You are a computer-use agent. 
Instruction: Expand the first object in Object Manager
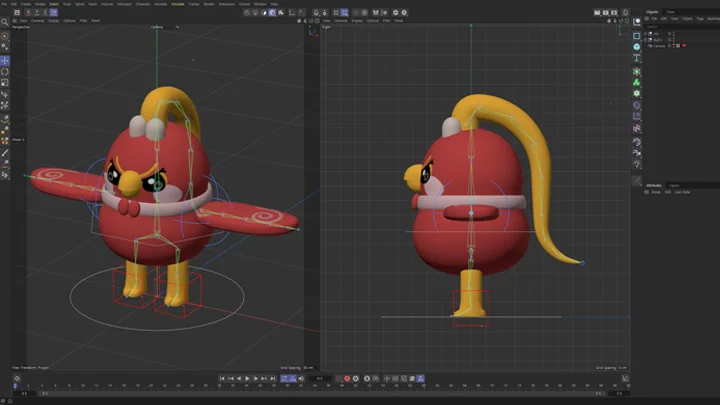click(x=645, y=34)
